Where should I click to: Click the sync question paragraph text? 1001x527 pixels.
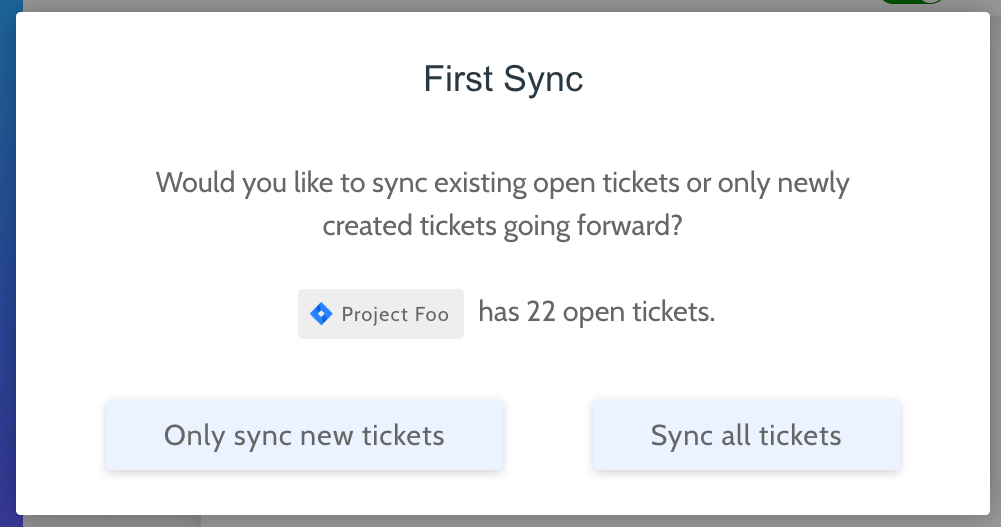(x=502, y=204)
